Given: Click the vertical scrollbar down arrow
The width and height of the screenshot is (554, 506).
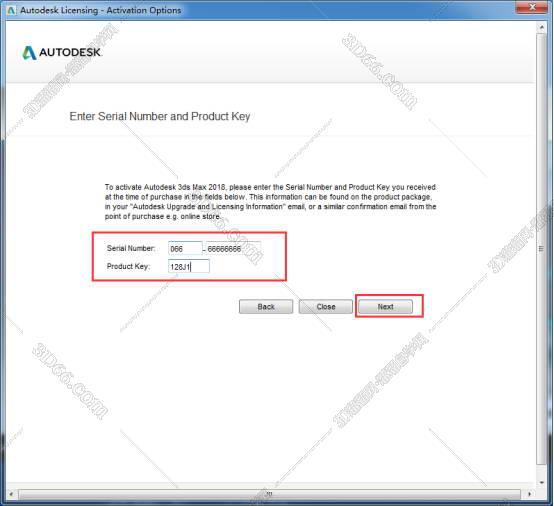Looking at the screenshot, I should pos(541,482).
